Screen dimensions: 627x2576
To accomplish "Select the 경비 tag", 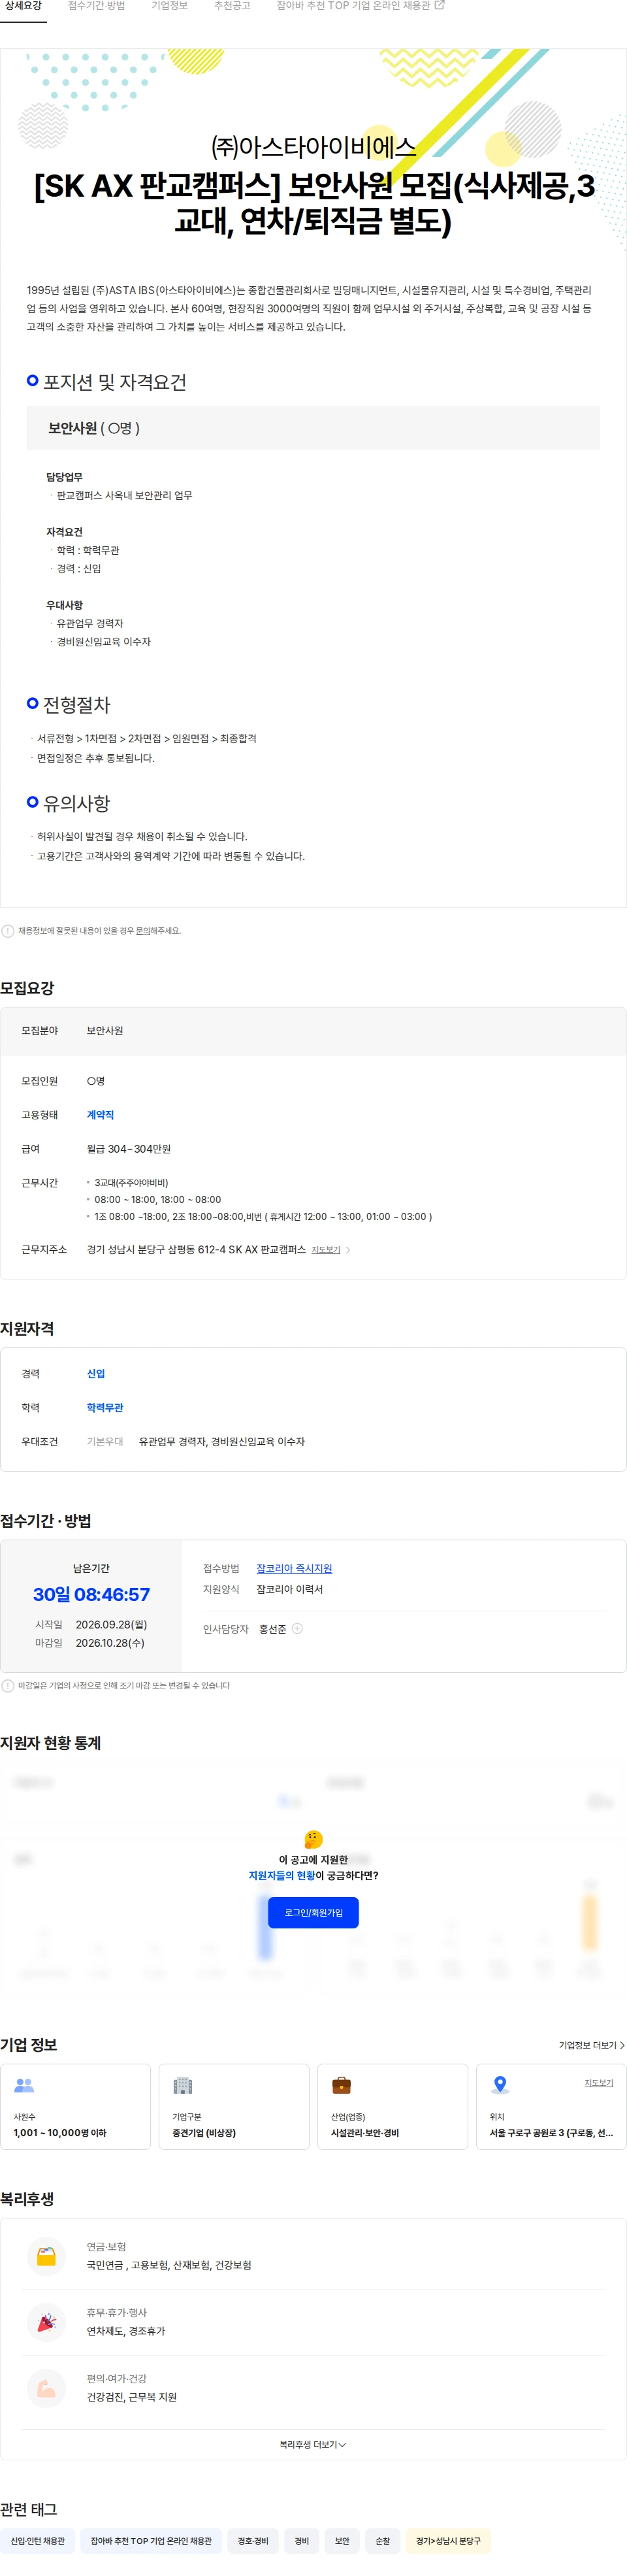I will pyautogui.click(x=302, y=2541).
